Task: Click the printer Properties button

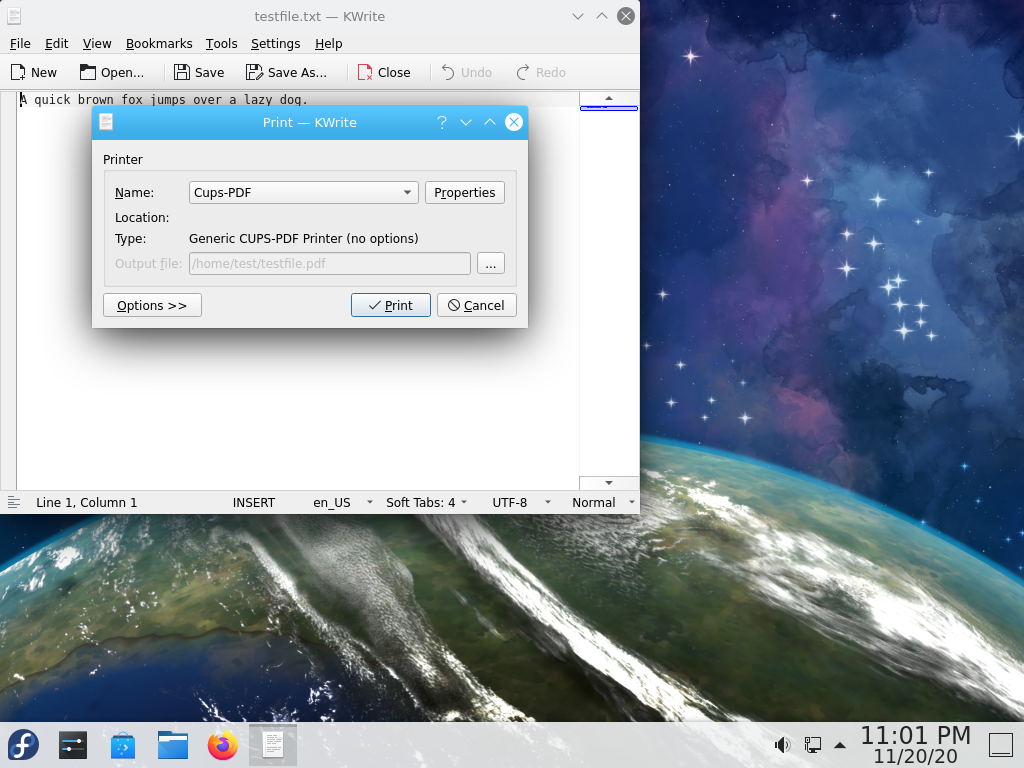Action: tap(465, 193)
